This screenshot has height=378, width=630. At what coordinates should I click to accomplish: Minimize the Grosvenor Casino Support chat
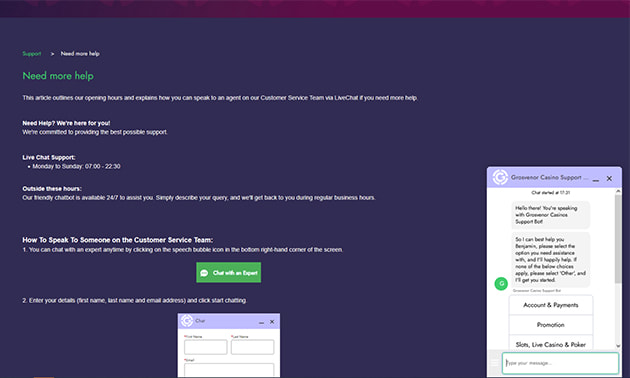coord(596,179)
